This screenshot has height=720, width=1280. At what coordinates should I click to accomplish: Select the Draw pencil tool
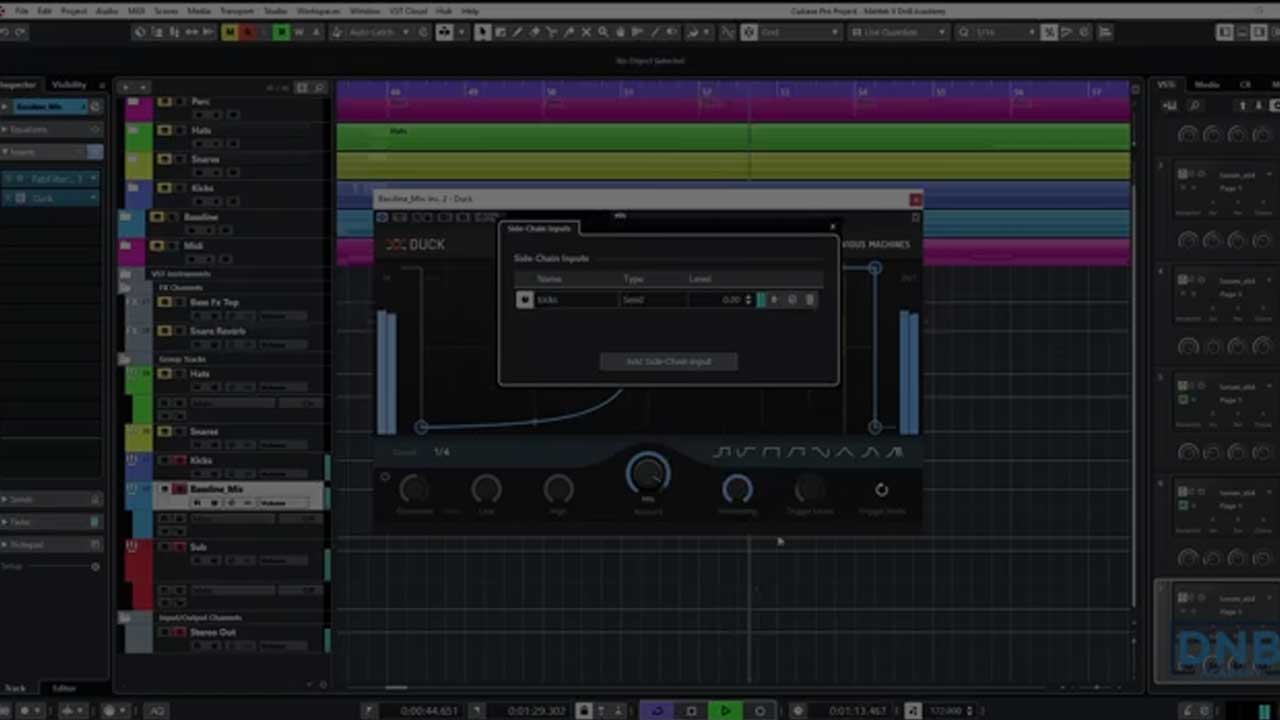[x=517, y=32]
